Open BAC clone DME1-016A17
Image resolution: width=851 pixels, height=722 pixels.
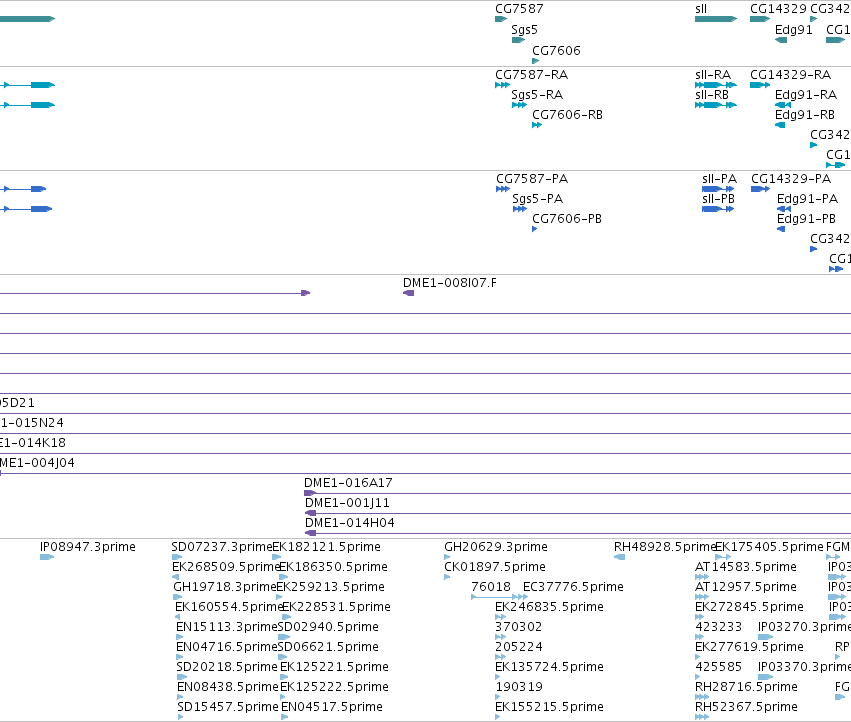click(x=348, y=483)
